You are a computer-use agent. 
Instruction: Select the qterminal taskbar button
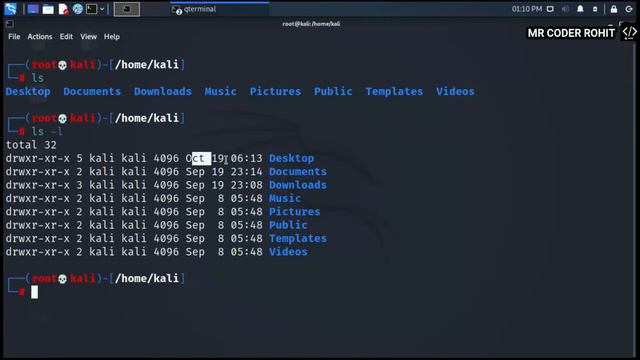(220, 9)
